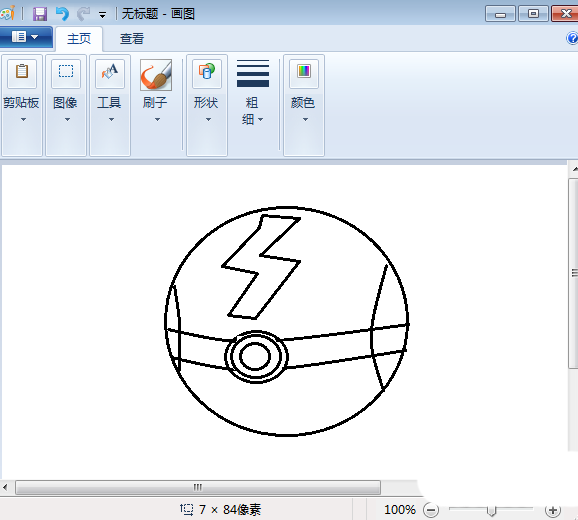Click the 形状 label
Image resolution: width=578 pixels, height=520 pixels.
[206, 102]
